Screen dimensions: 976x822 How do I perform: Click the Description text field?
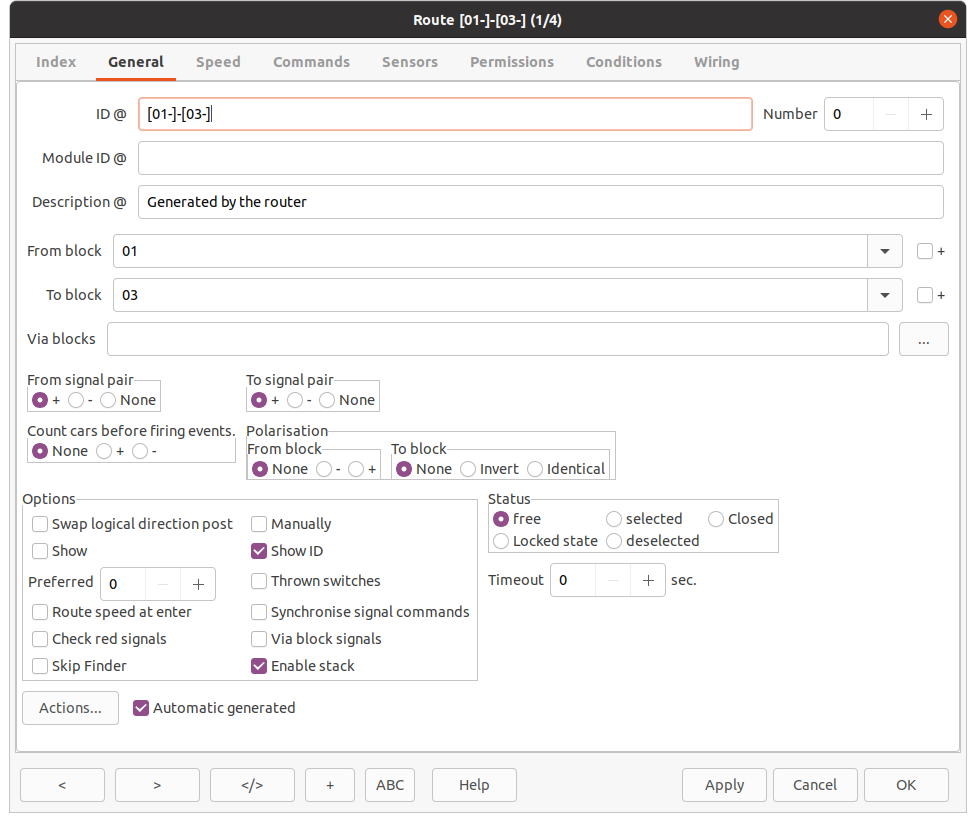pyautogui.click(x=540, y=202)
